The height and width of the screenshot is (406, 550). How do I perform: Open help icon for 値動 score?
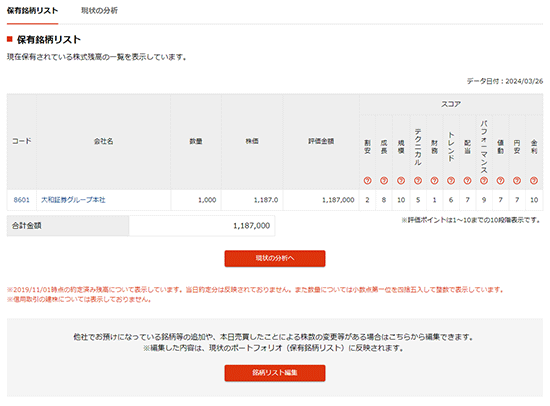pyautogui.click(x=500, y=180)
